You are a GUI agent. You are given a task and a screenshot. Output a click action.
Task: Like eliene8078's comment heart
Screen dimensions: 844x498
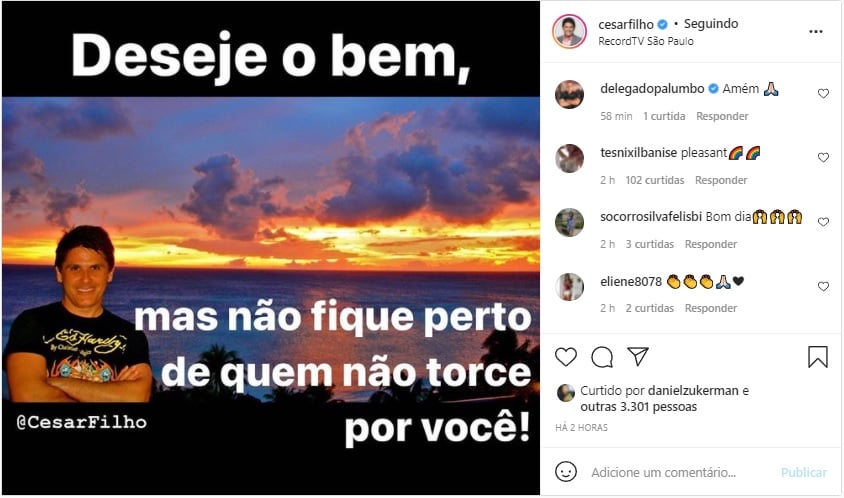click(x=823, y=286)
